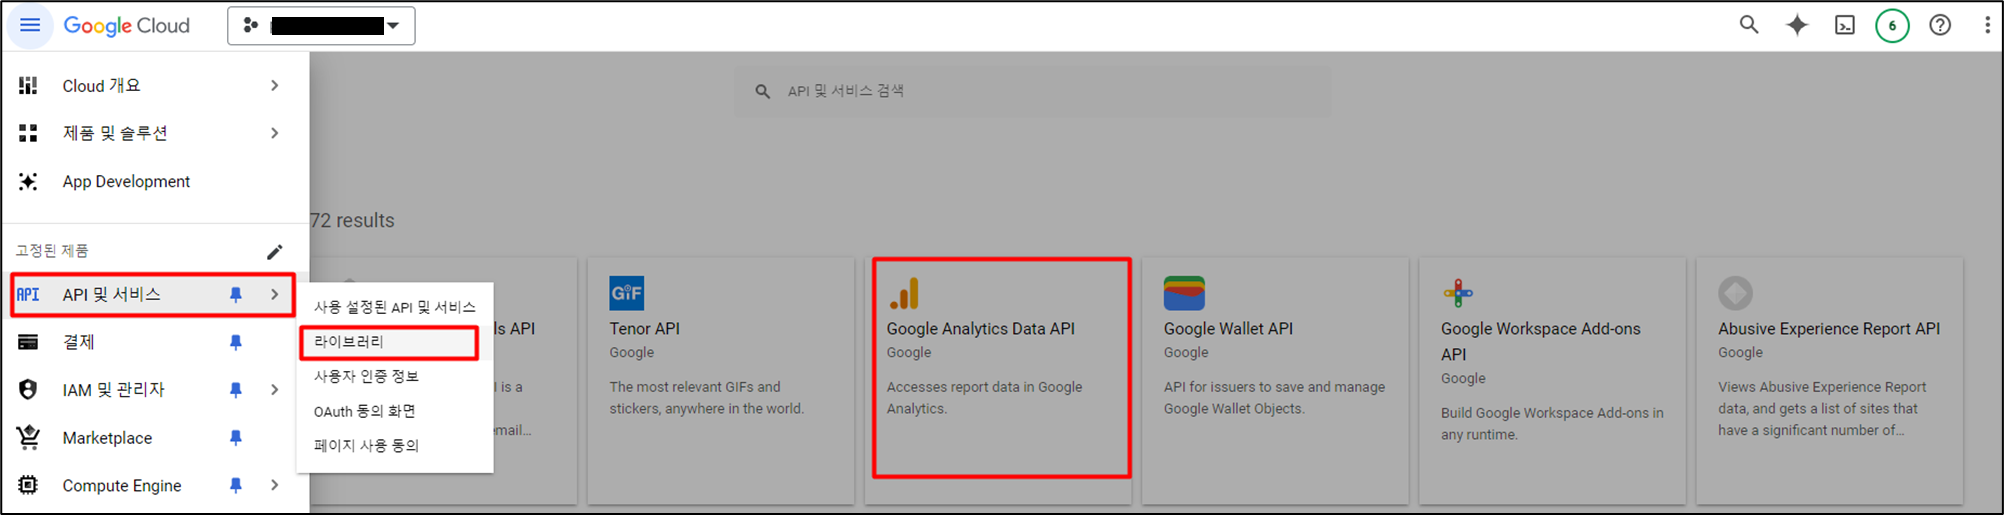Select 페이지 사용 동의 submenu item
The image size is (2004, 515).
[395, 445]
